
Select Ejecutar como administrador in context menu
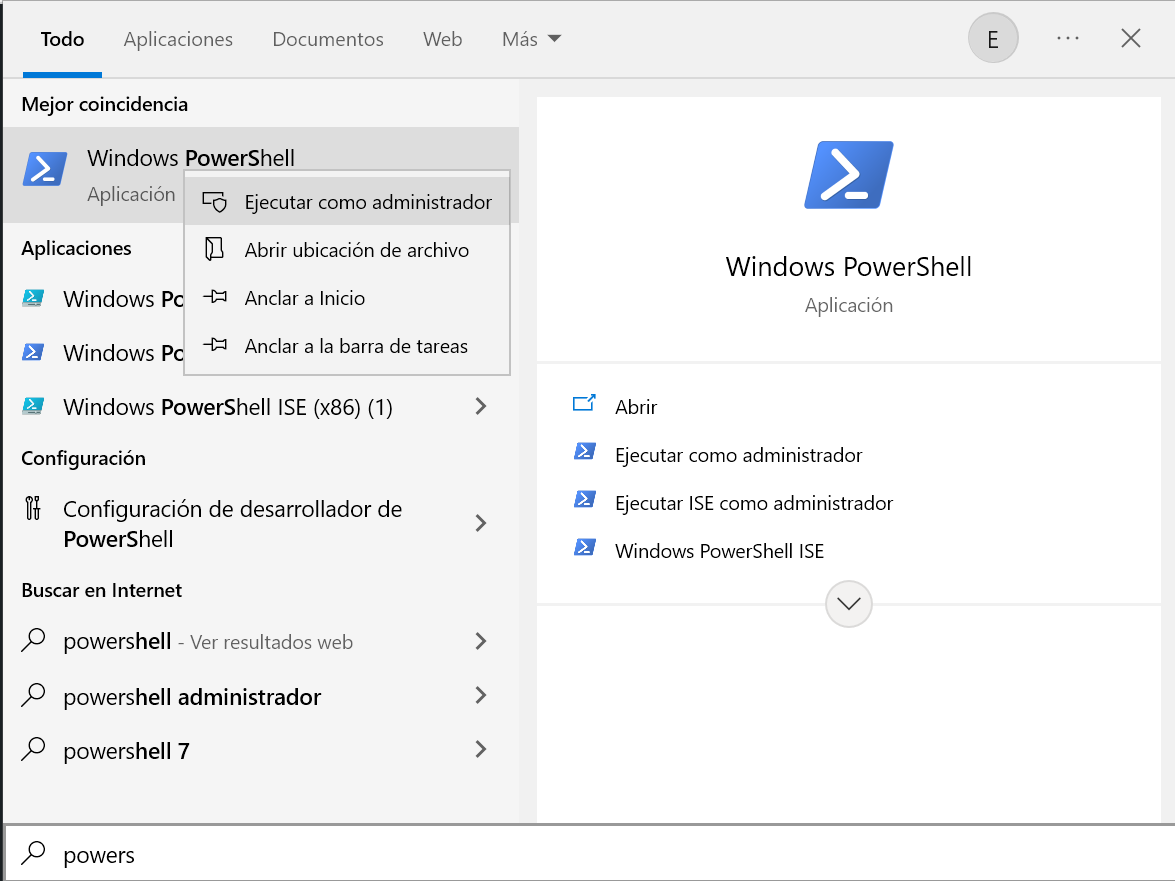pyautogui.click(x=347, y=202)
